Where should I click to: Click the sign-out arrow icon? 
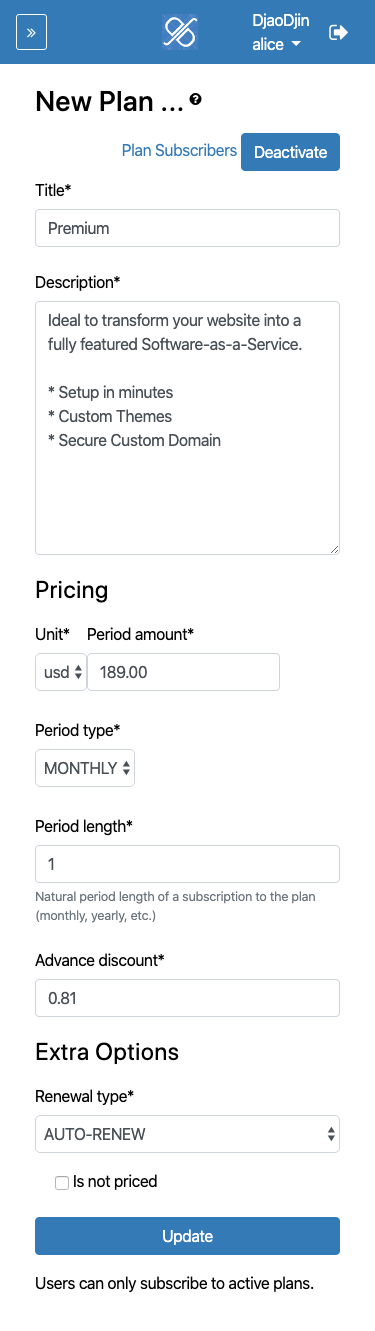(338, 32)
